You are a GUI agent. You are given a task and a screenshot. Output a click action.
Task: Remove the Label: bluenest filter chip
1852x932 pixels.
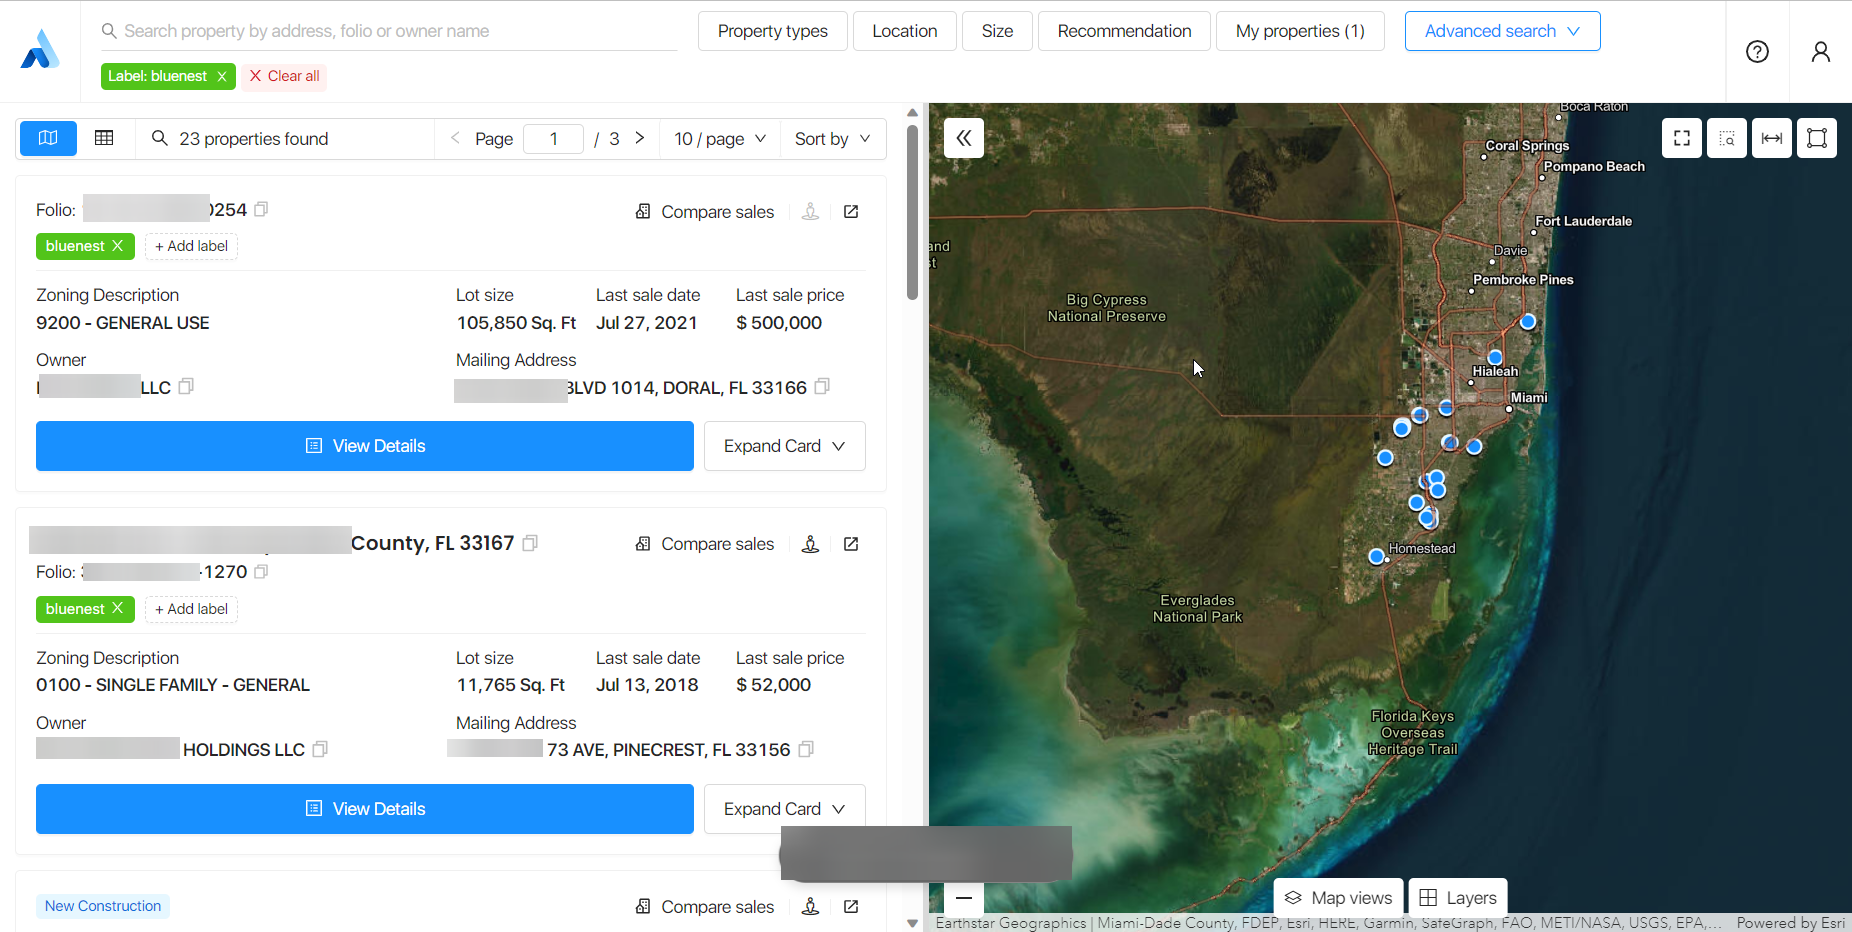[x=222, y=76]
